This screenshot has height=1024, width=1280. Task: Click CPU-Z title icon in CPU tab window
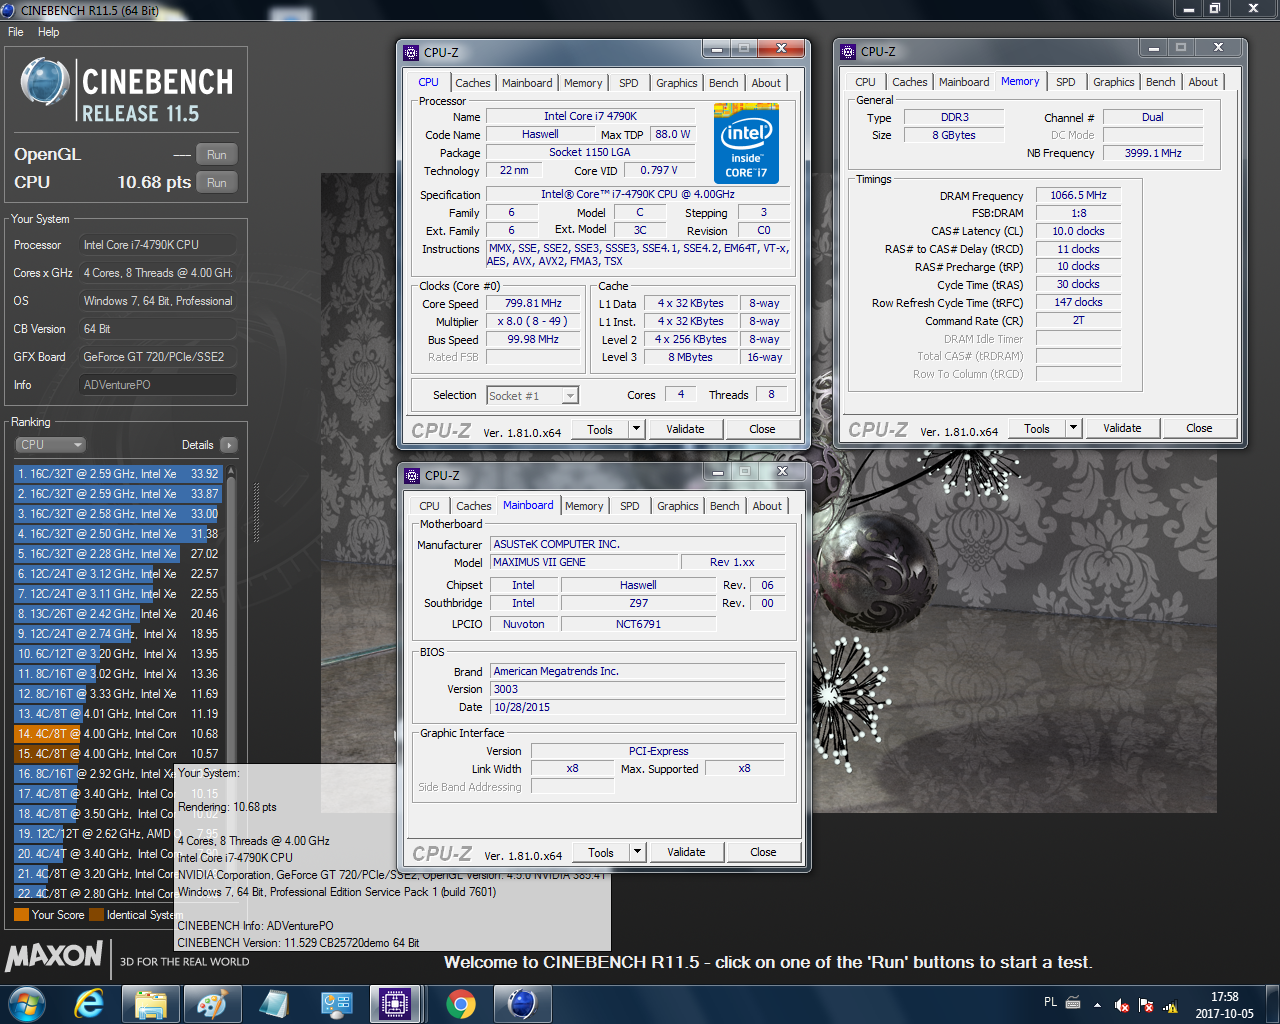coord(411,52)
